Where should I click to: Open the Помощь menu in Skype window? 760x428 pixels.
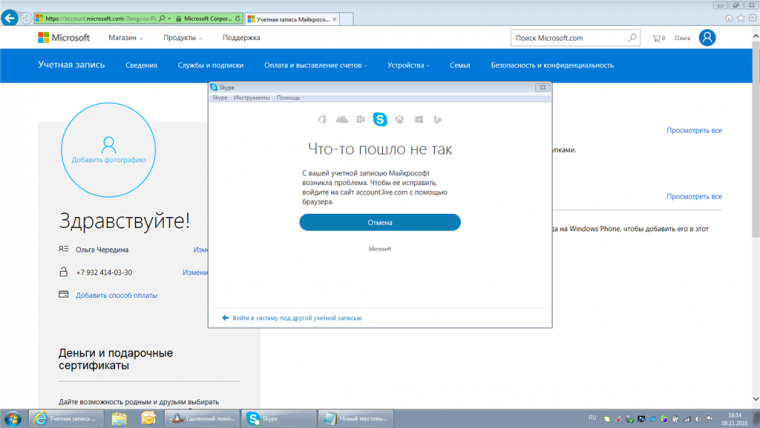(x=288, y=98)
